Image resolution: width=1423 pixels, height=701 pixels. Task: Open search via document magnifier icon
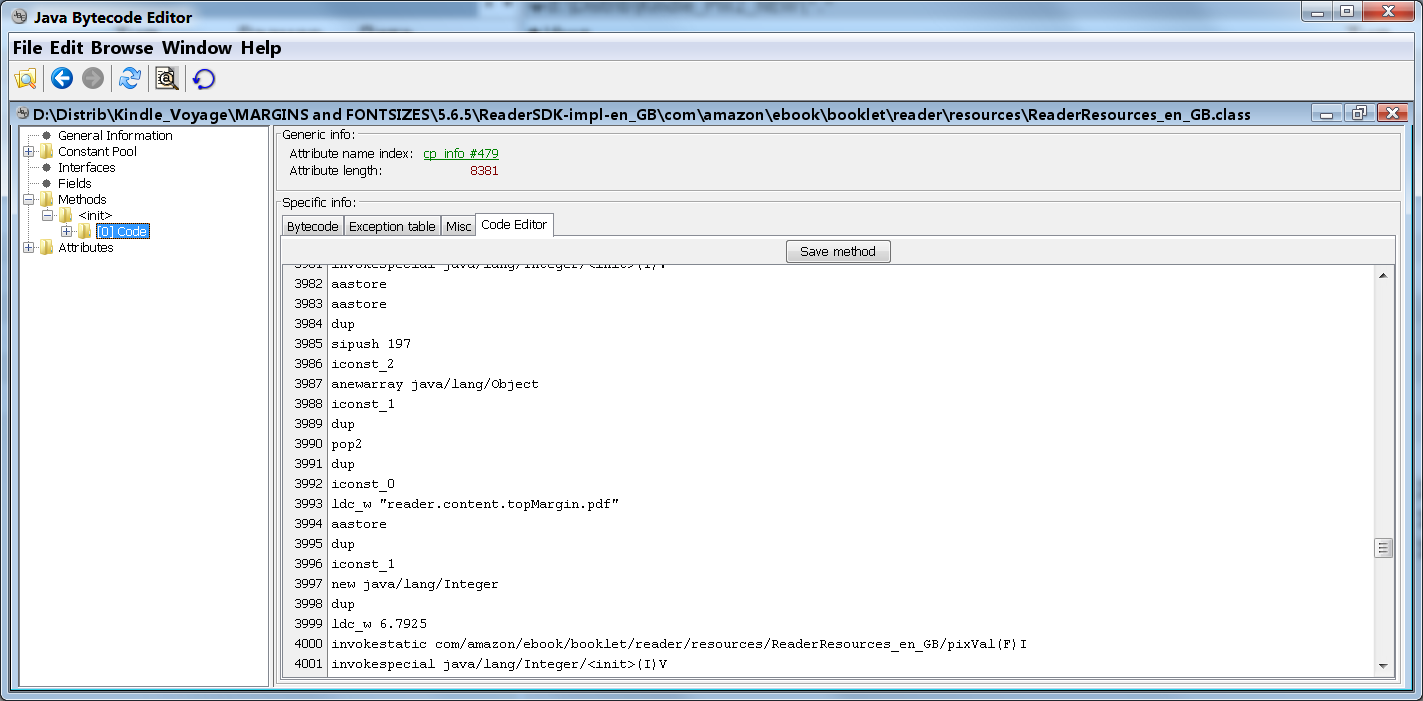tap(167, 78)
